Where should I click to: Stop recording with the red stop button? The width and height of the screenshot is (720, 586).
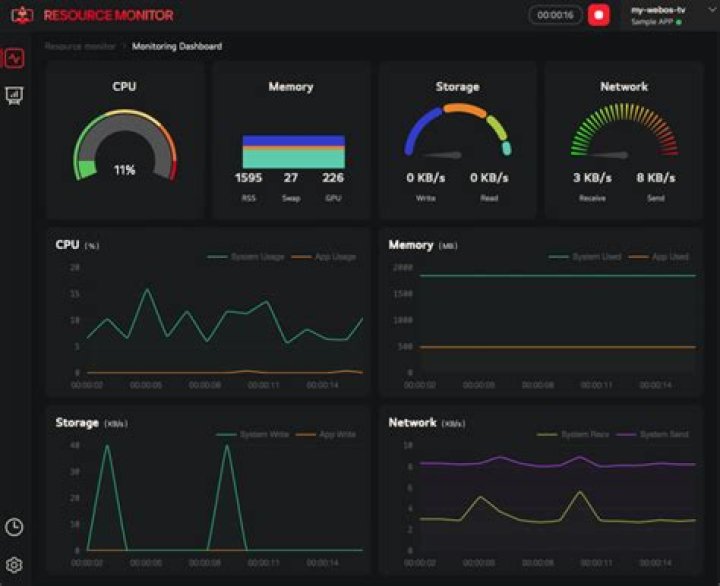pyautogui.click(x=599, y=15)
